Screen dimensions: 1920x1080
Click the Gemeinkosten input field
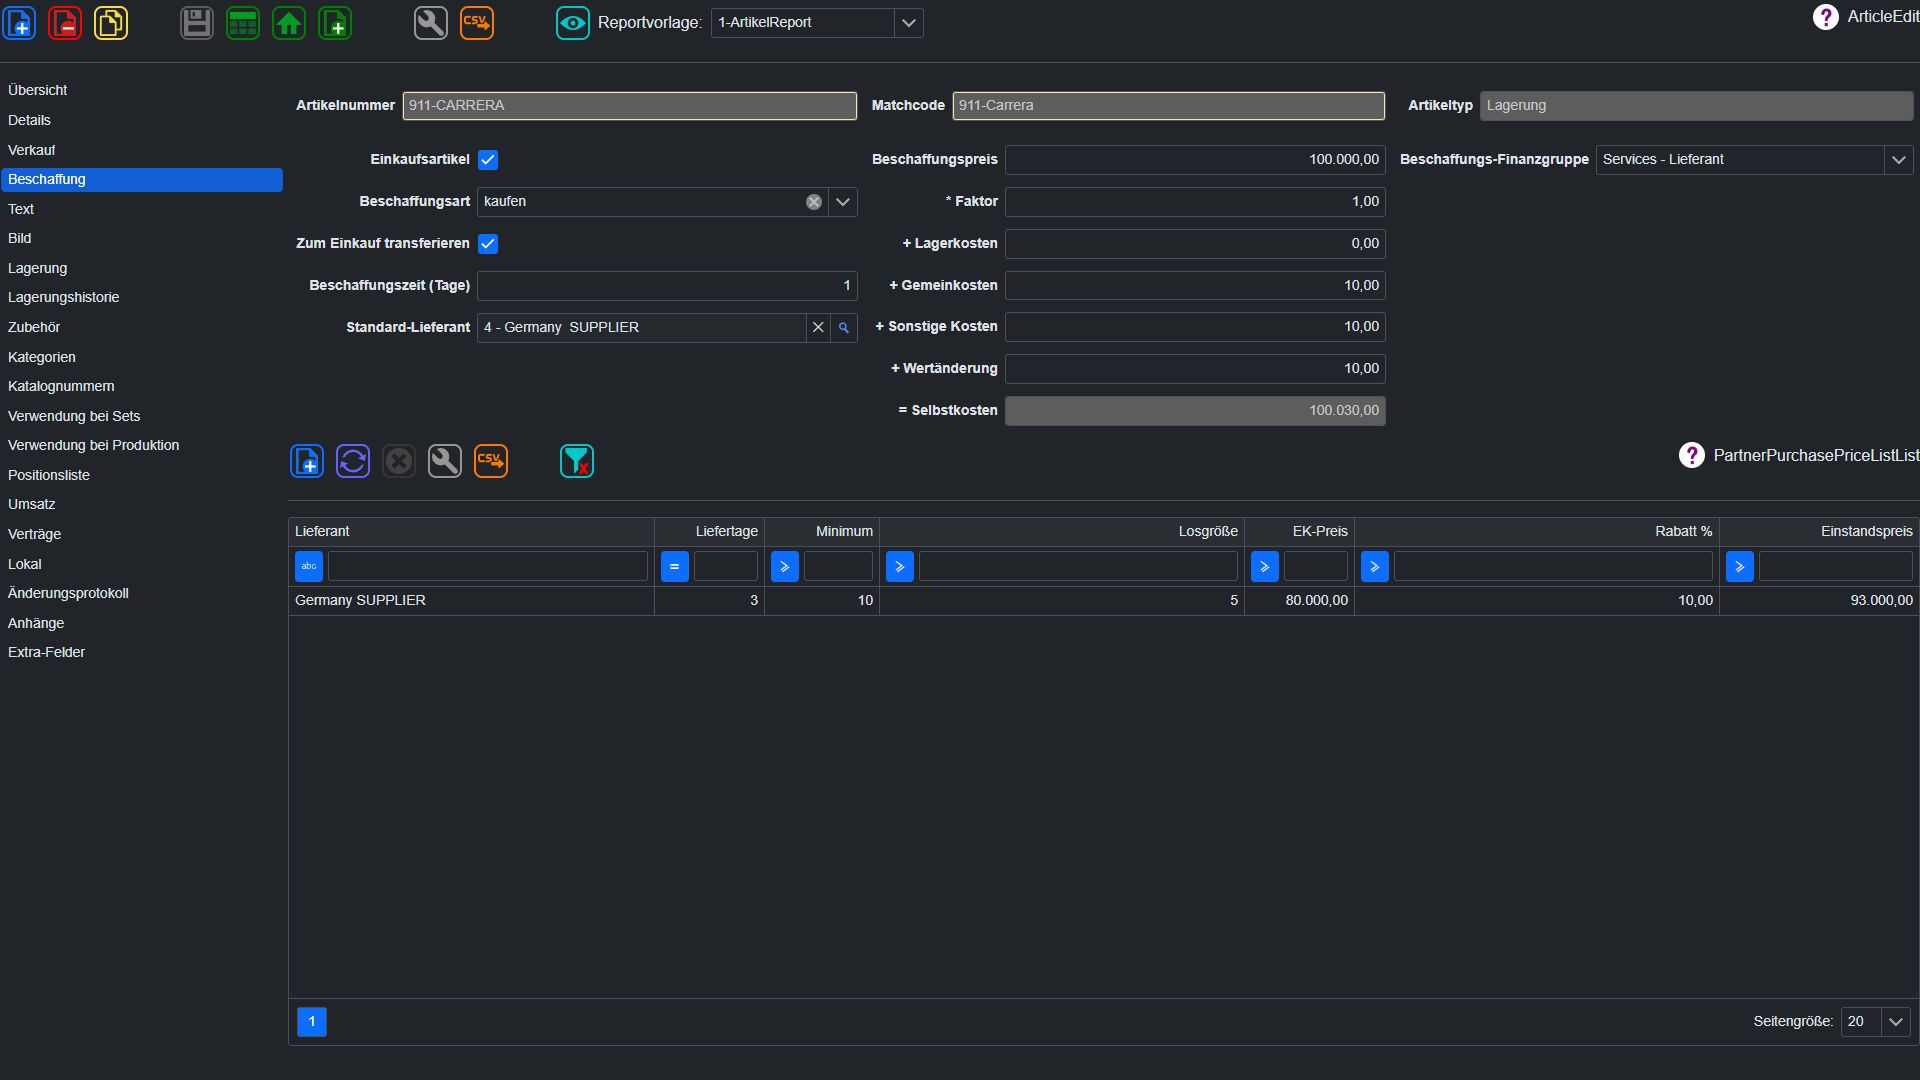pyautogui.click(x=1195, y=286)
